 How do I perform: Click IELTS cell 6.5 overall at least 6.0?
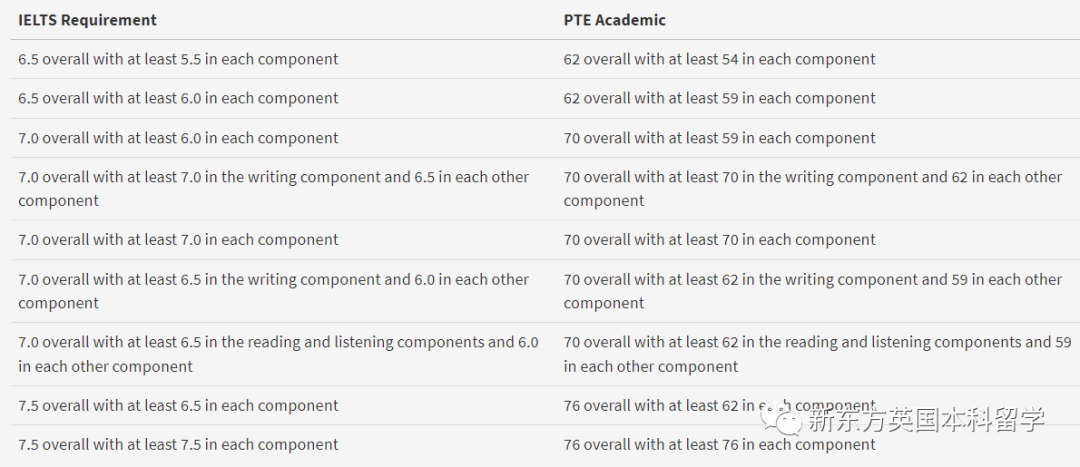click(178, 98)
